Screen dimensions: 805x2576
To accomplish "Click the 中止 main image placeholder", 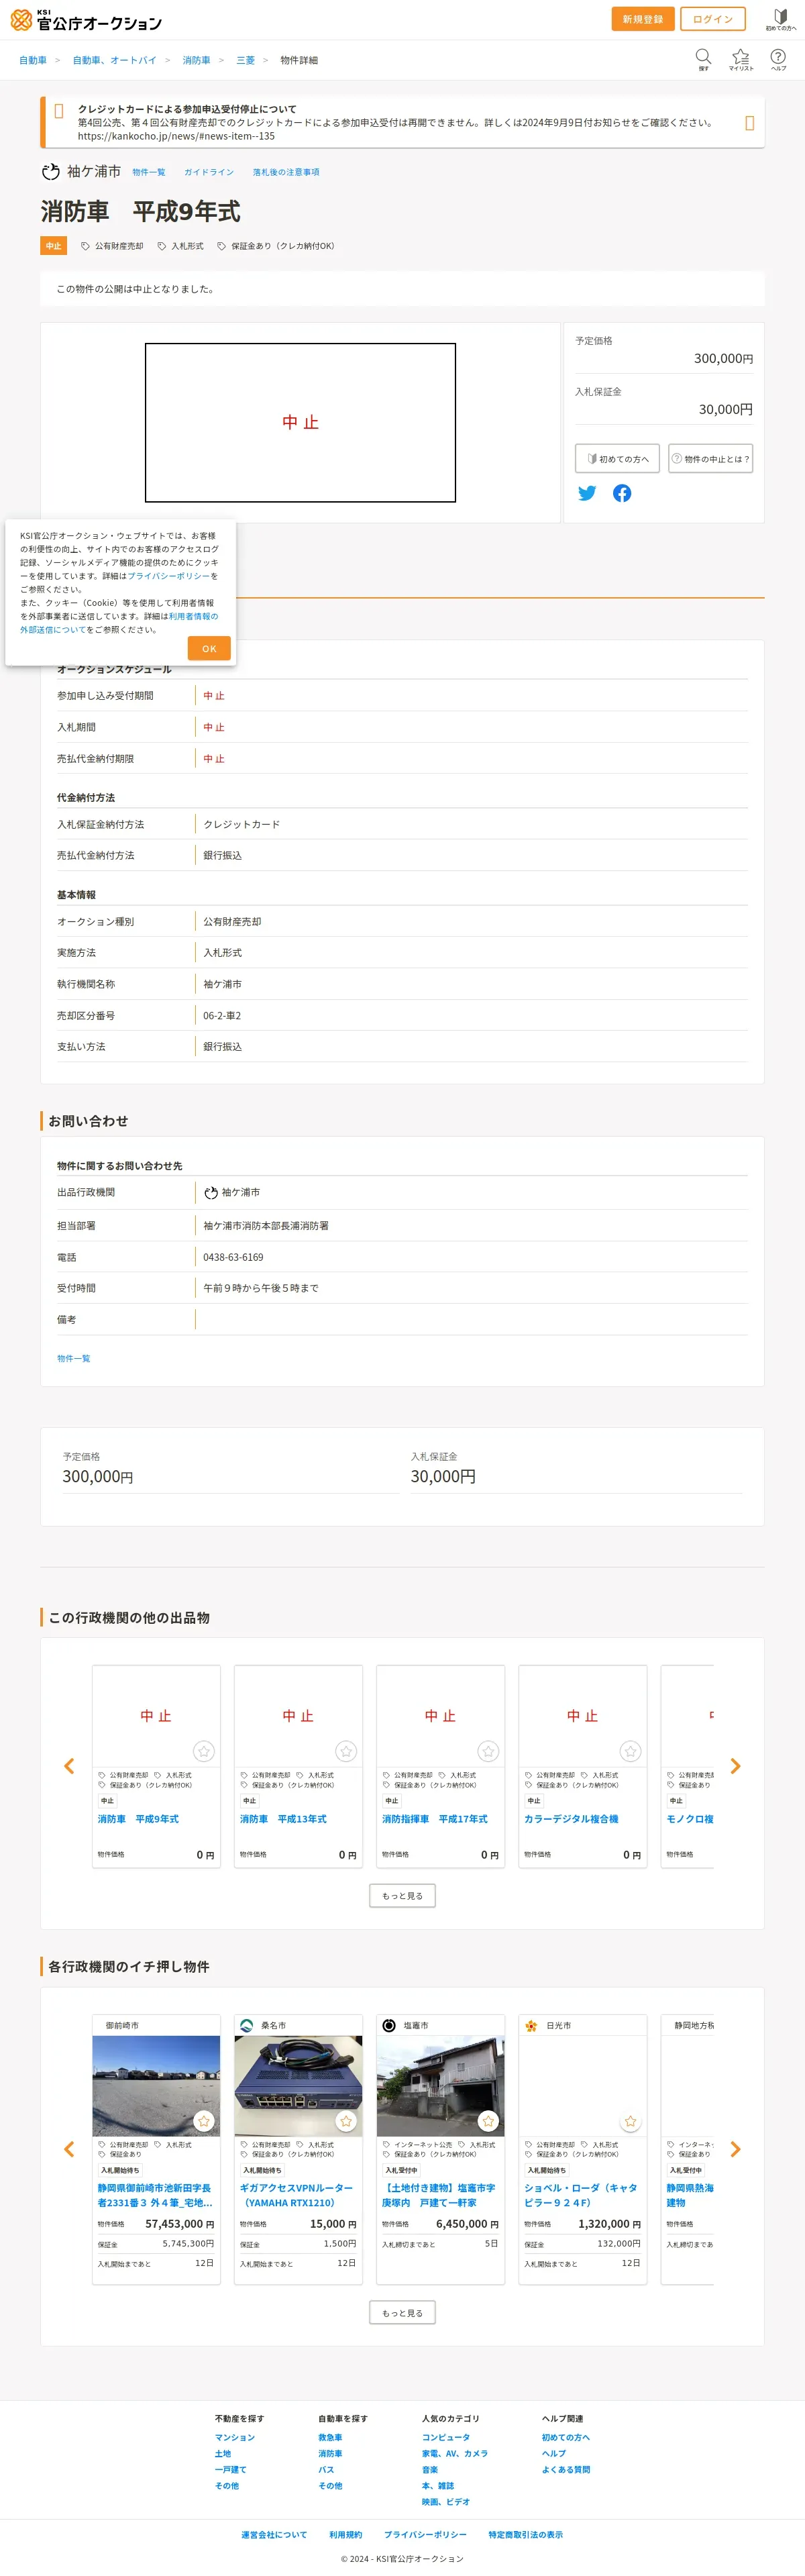I will point(300,422).
